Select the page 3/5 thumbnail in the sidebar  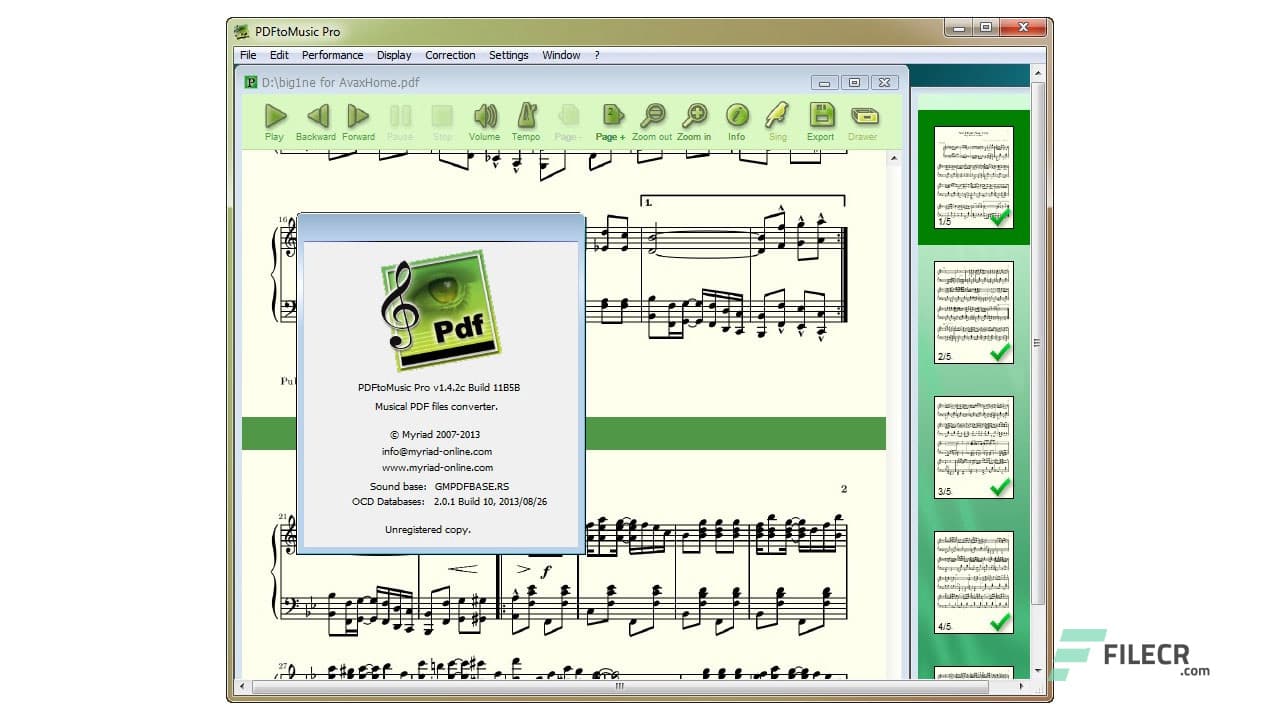[x=972, y=445]
